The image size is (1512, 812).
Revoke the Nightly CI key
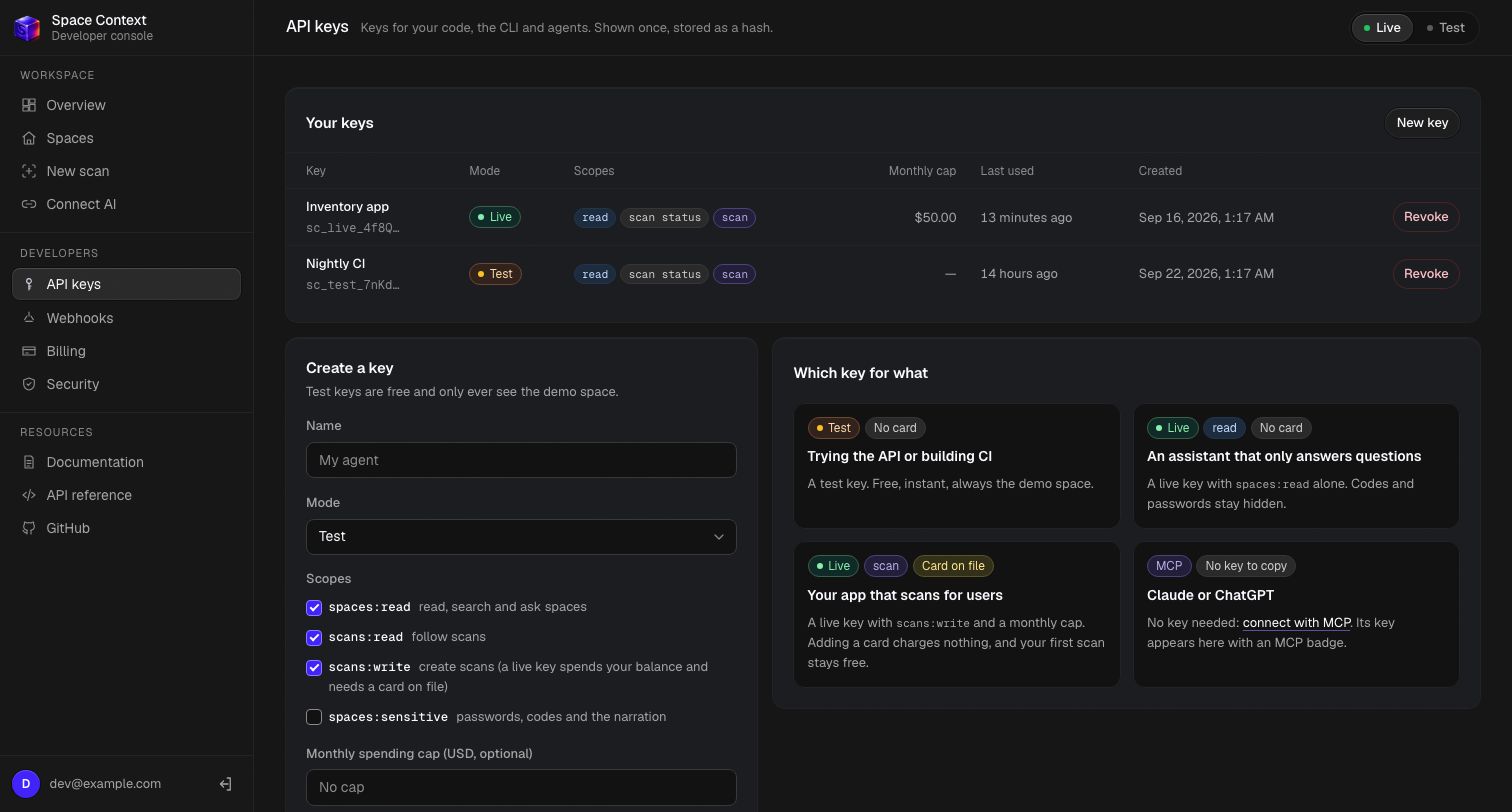(1426, 274)
